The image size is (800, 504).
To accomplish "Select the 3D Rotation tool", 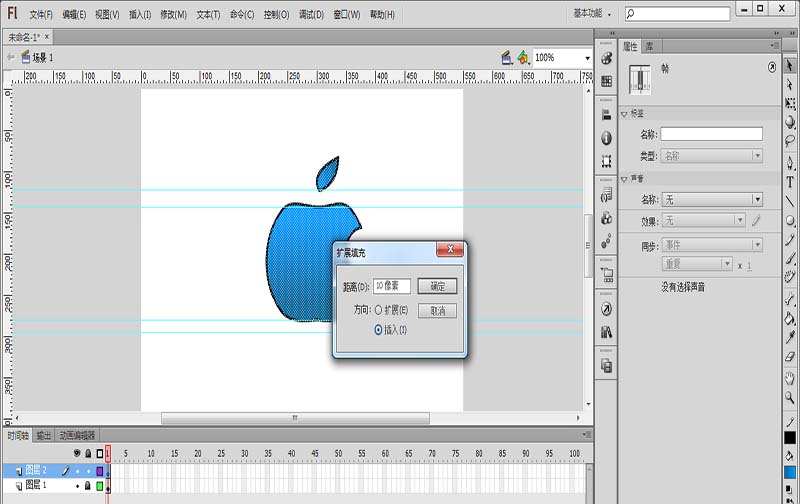I will tap(790, 122).
